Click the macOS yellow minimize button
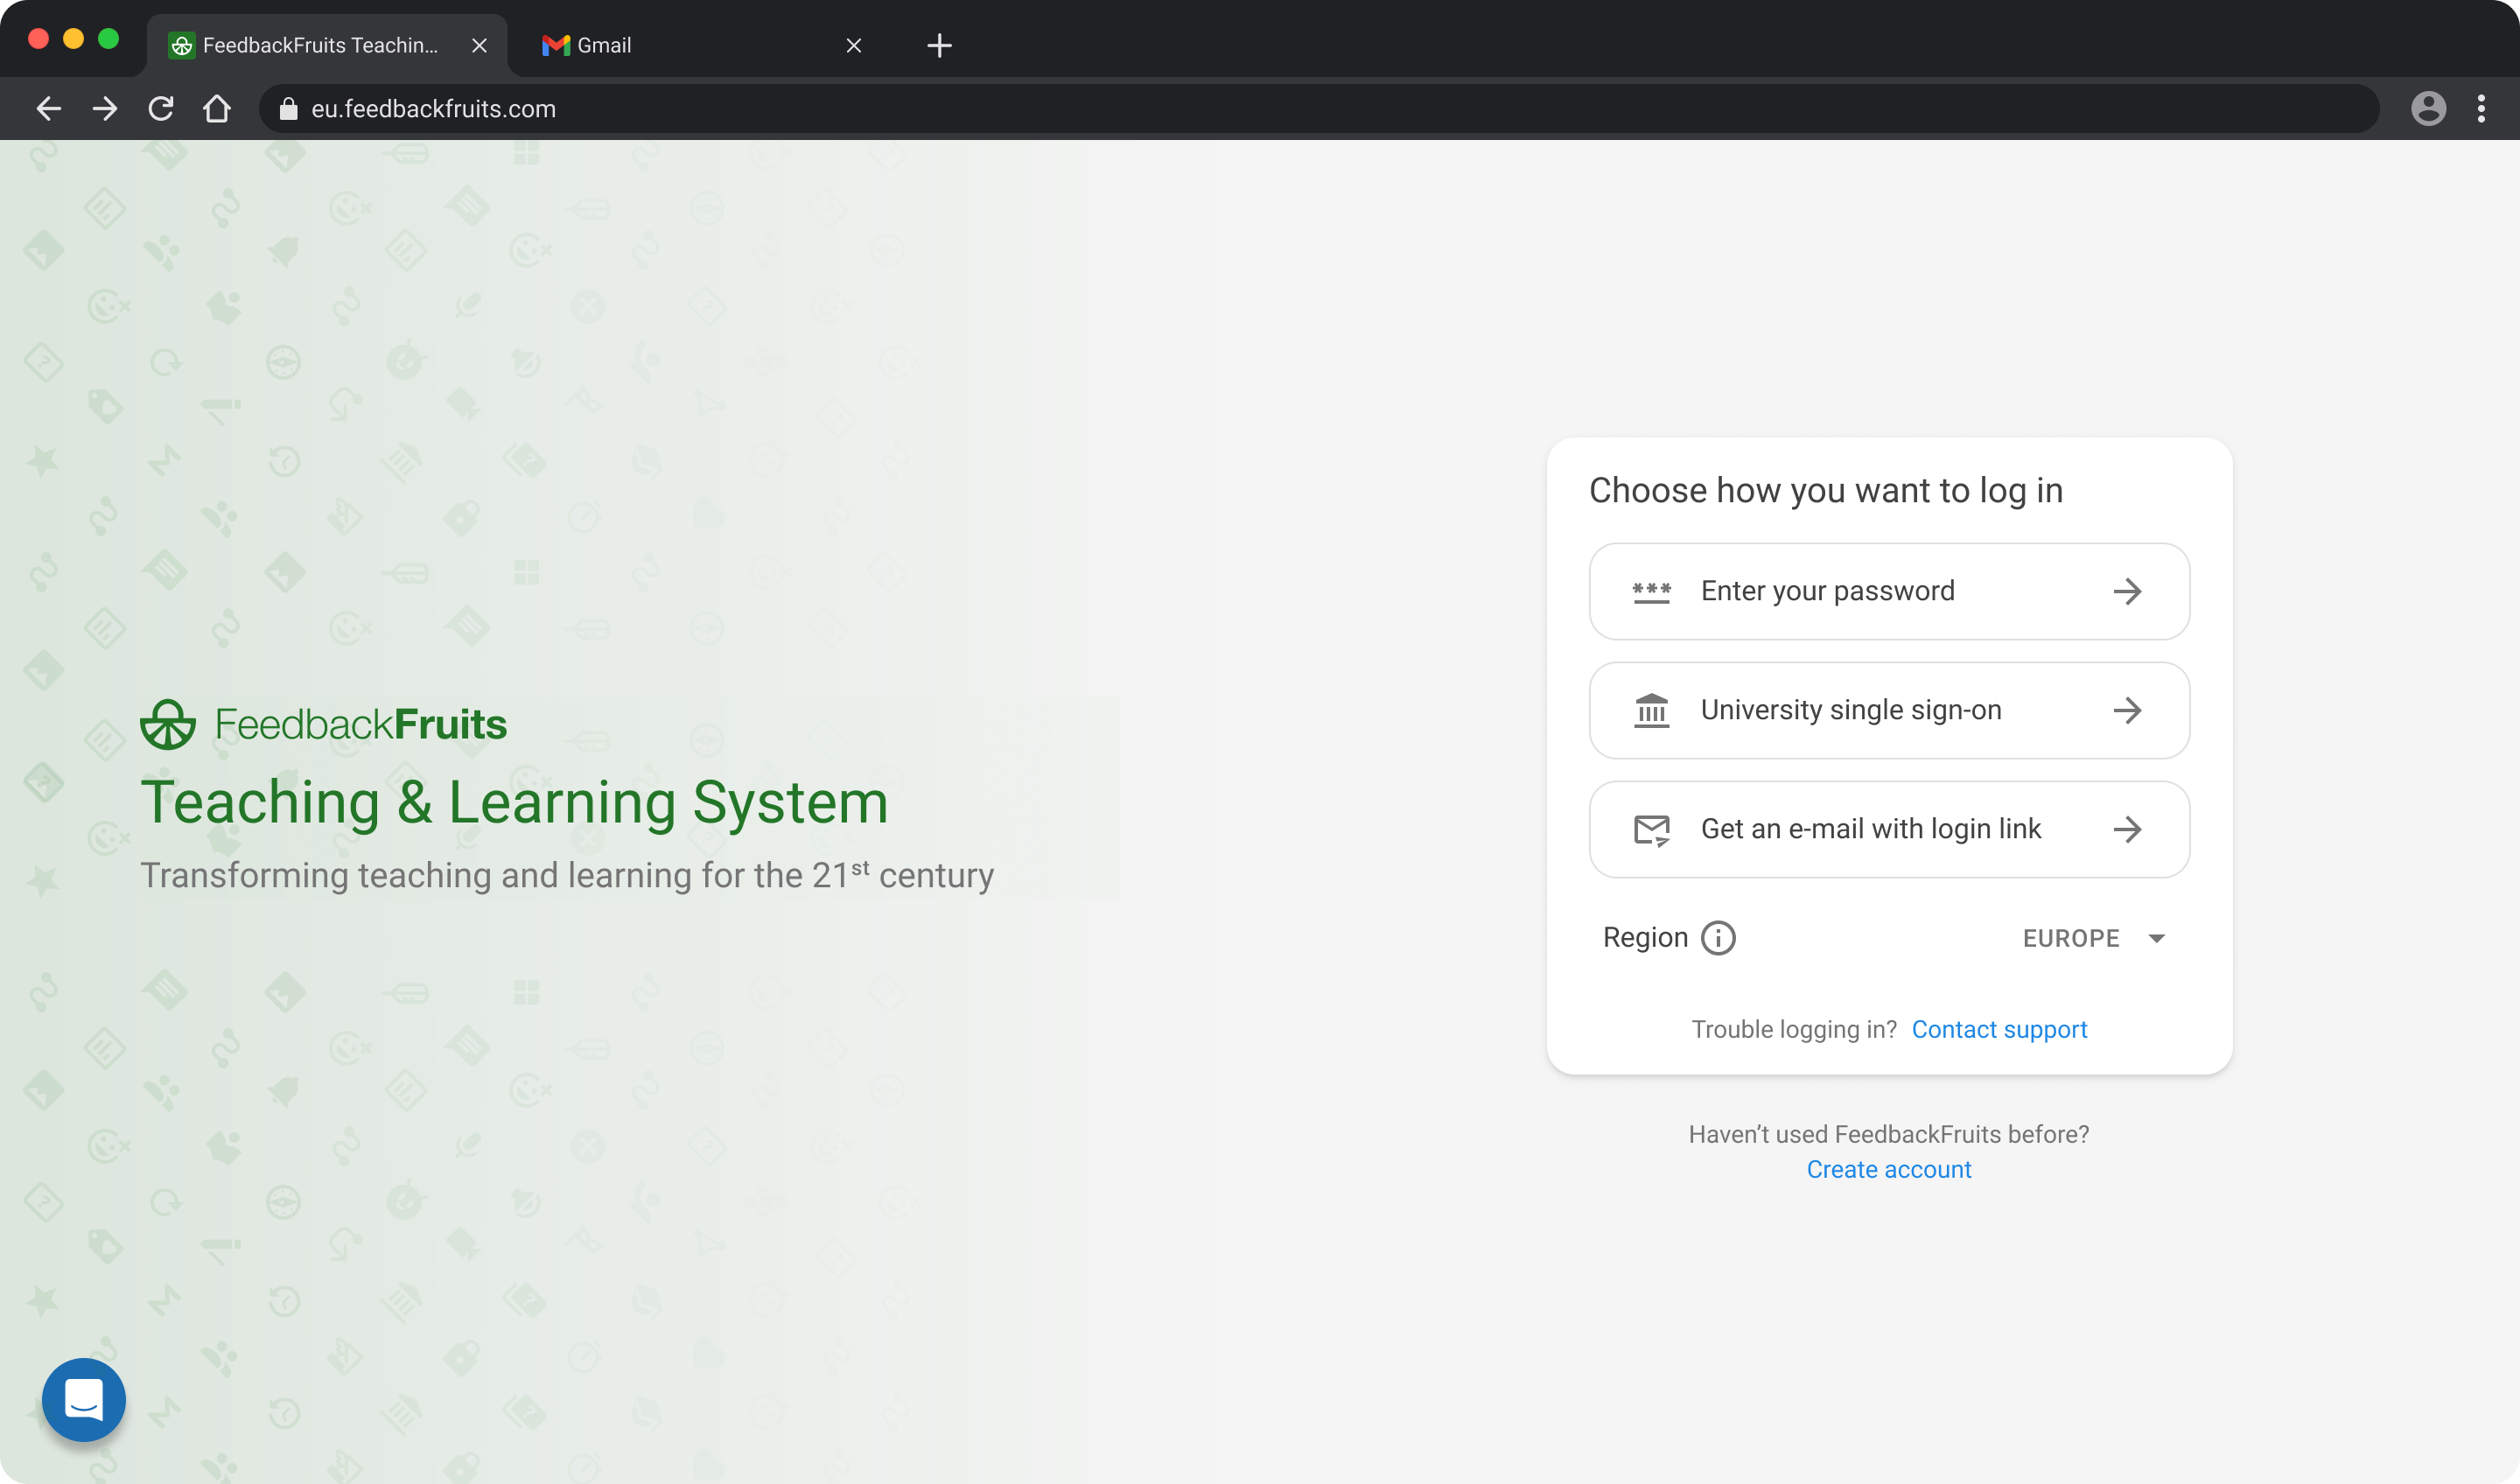The width and height of the screenshot is (2520, 1484). click(x=73, y=39)
